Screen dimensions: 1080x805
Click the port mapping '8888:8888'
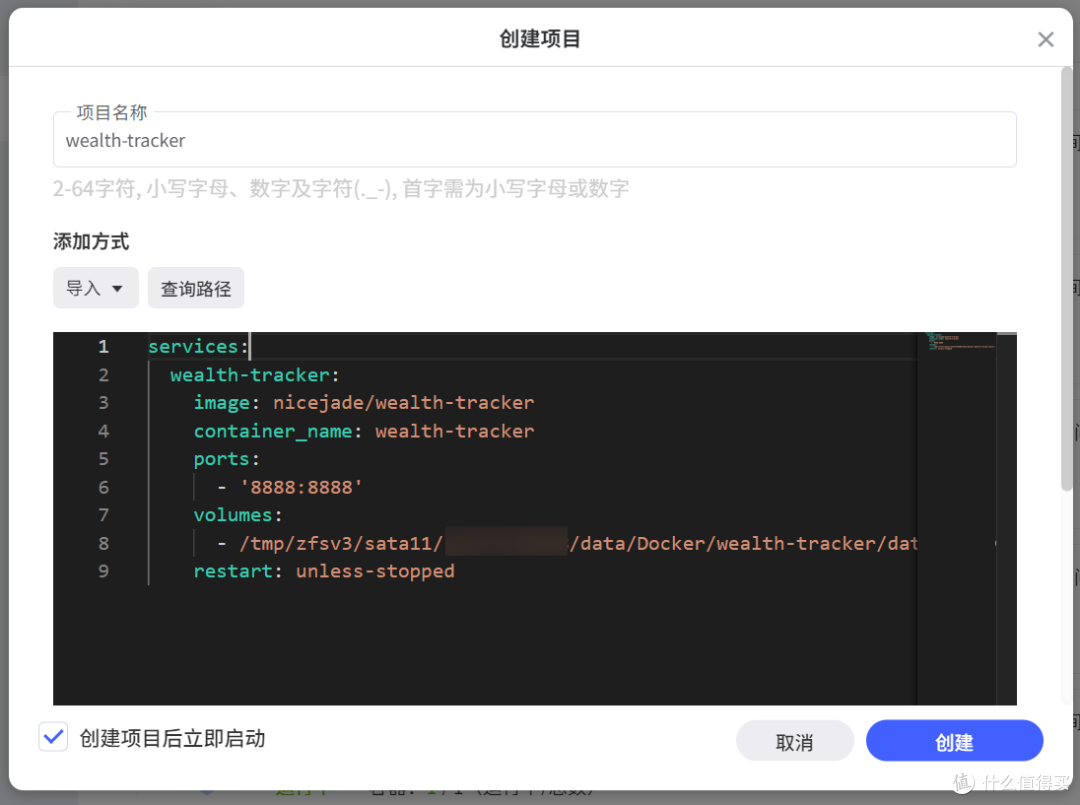pyautogui.click(x=301, y=488)
